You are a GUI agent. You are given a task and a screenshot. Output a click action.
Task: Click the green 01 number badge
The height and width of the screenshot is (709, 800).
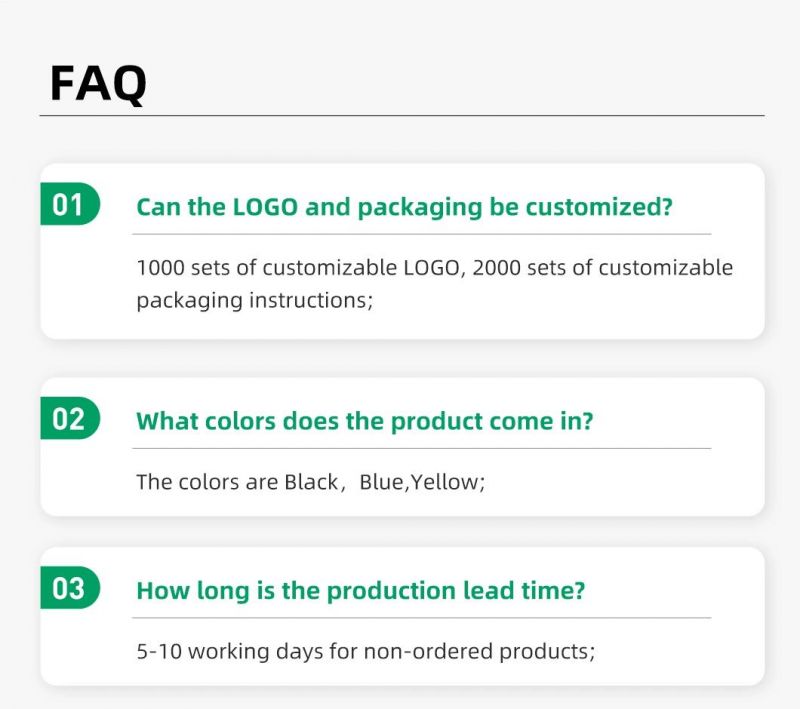tap(70, 204)
